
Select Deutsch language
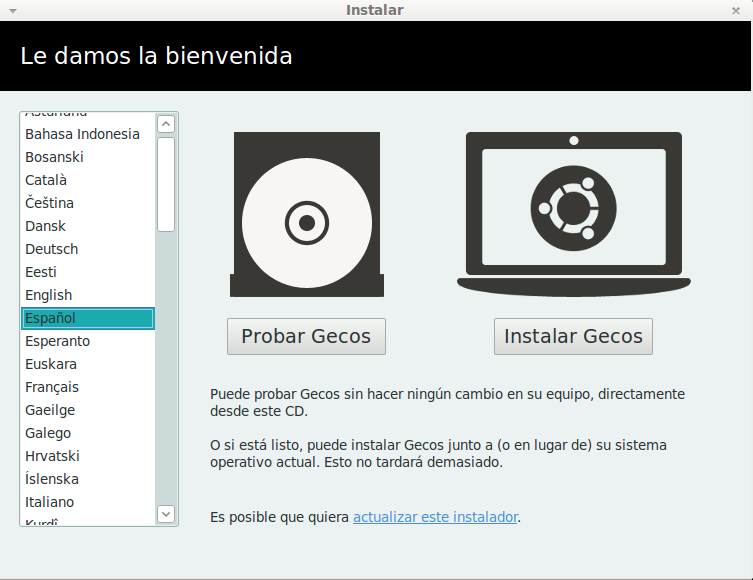point(88,249)
